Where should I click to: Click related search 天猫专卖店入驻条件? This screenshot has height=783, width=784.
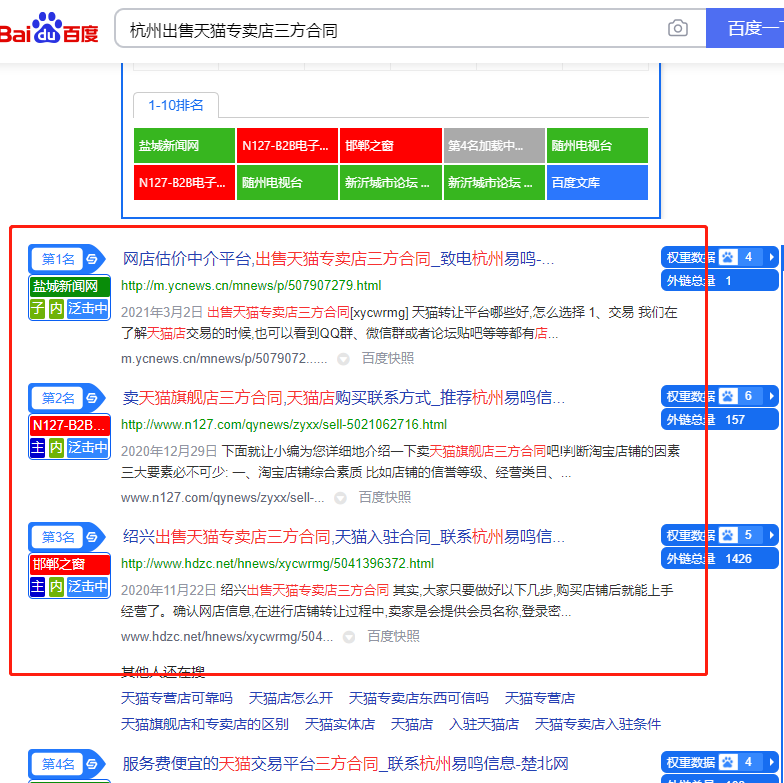pyautogui.click(x=598, y=724)
